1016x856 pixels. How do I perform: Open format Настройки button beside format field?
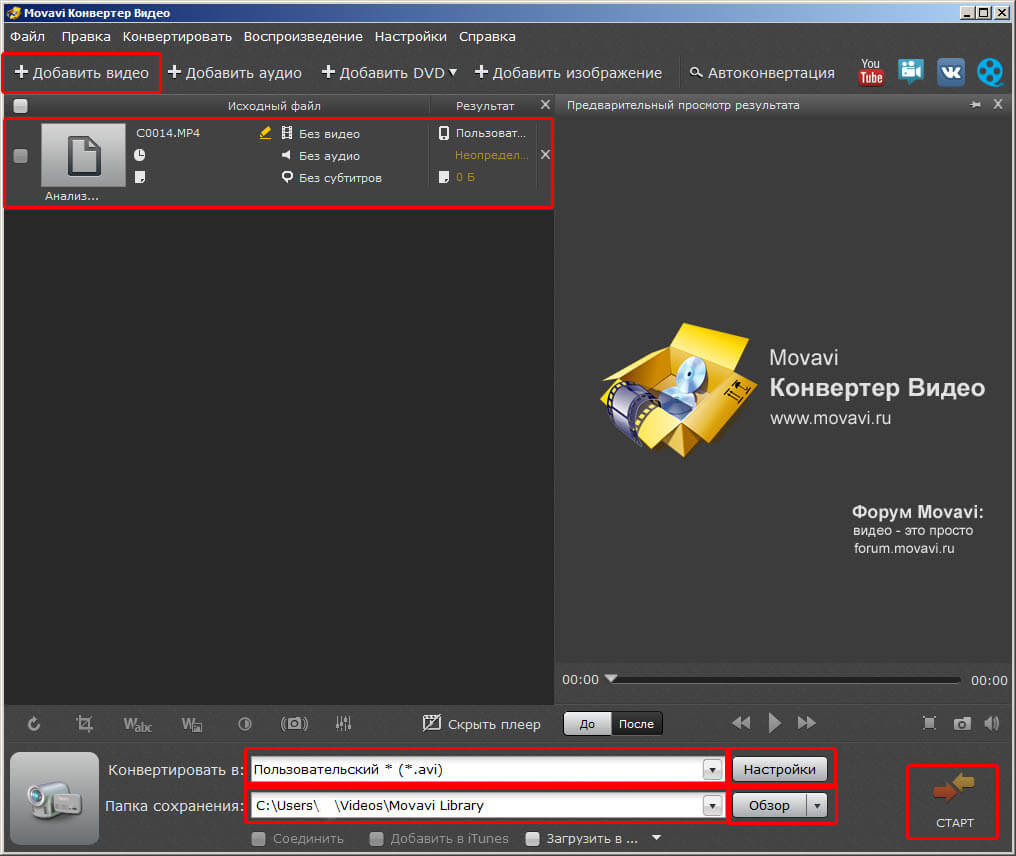779,769
